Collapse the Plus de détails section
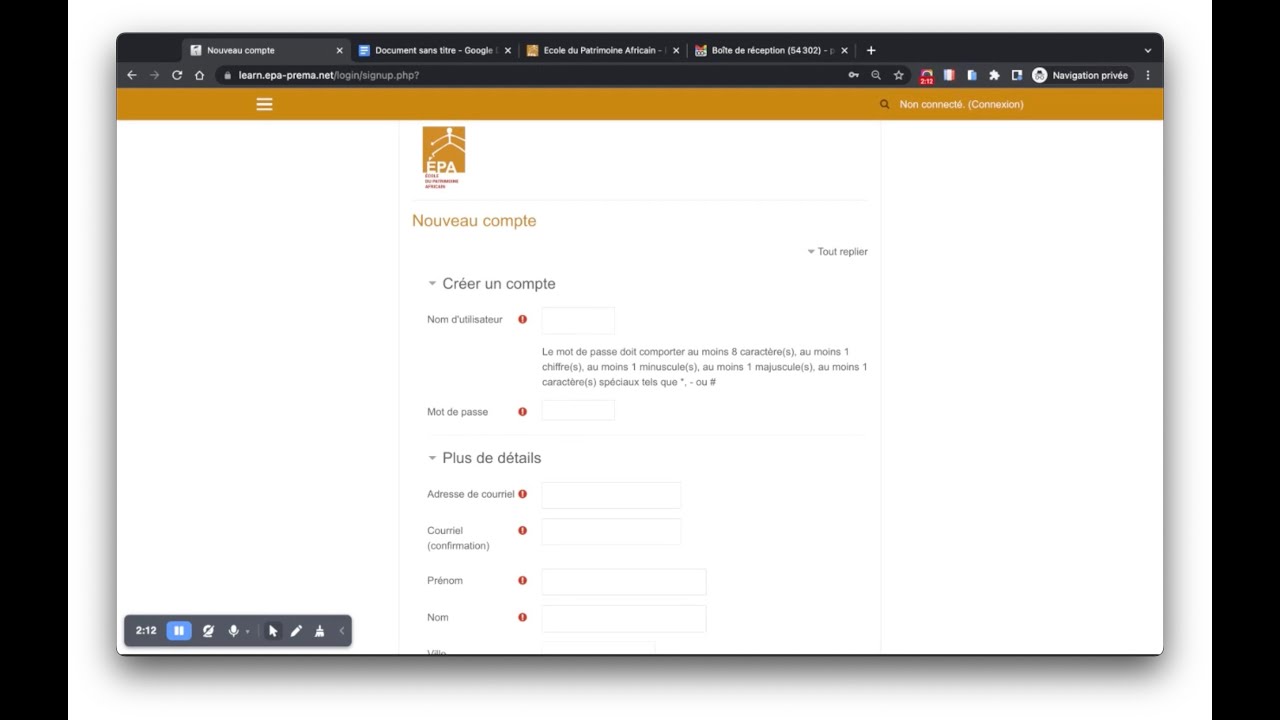The height and width of the screenshot is (720, 1280). [x=433, y=458]
